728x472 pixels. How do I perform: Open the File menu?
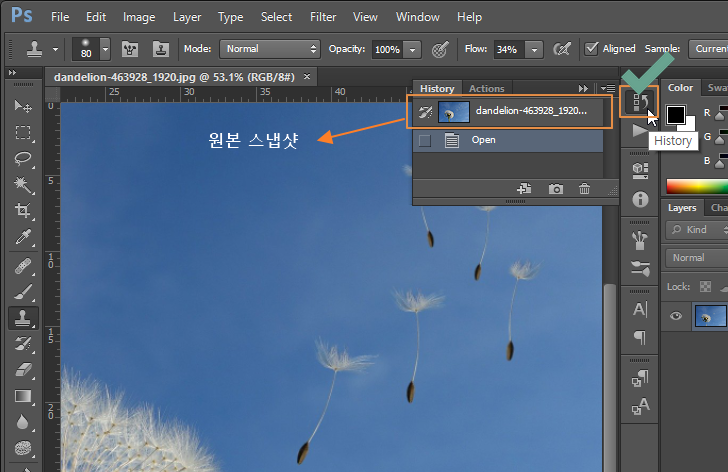click(60, 17)
